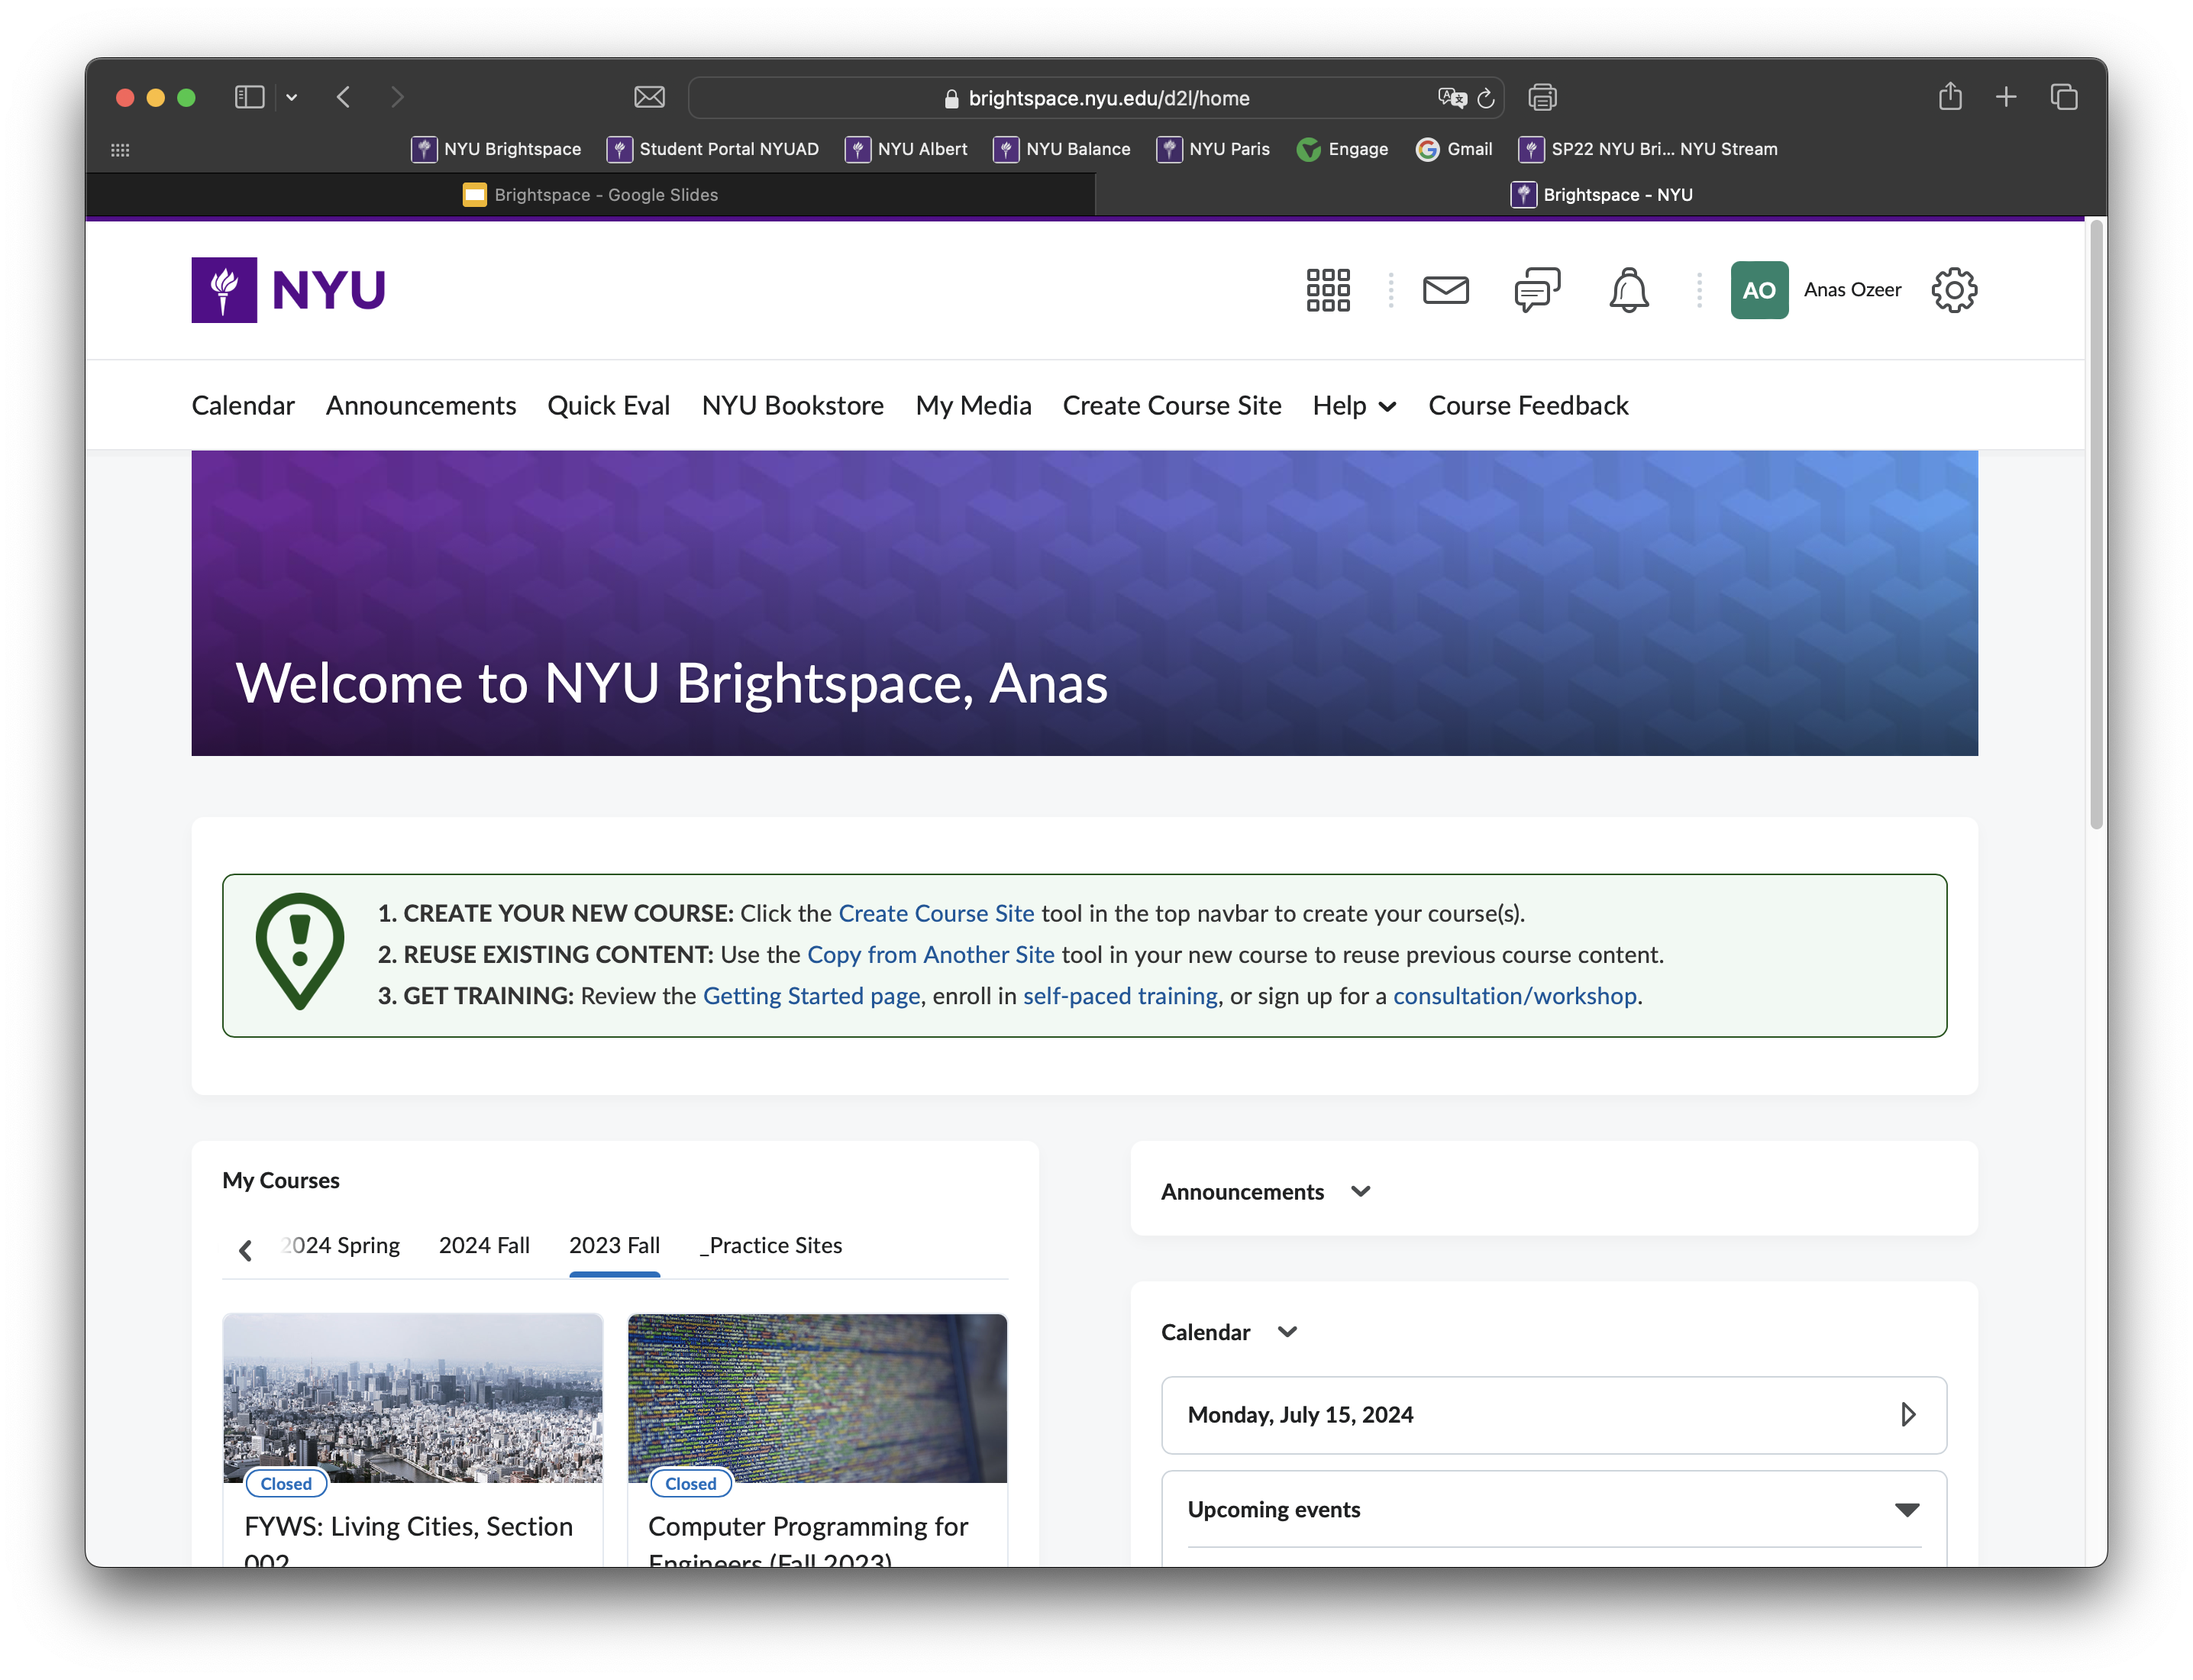The height and width of the screenshot is (1680, 2193).
Task: Switch to the Brightspace - NYU tab
Action: tap(1601, 195)
